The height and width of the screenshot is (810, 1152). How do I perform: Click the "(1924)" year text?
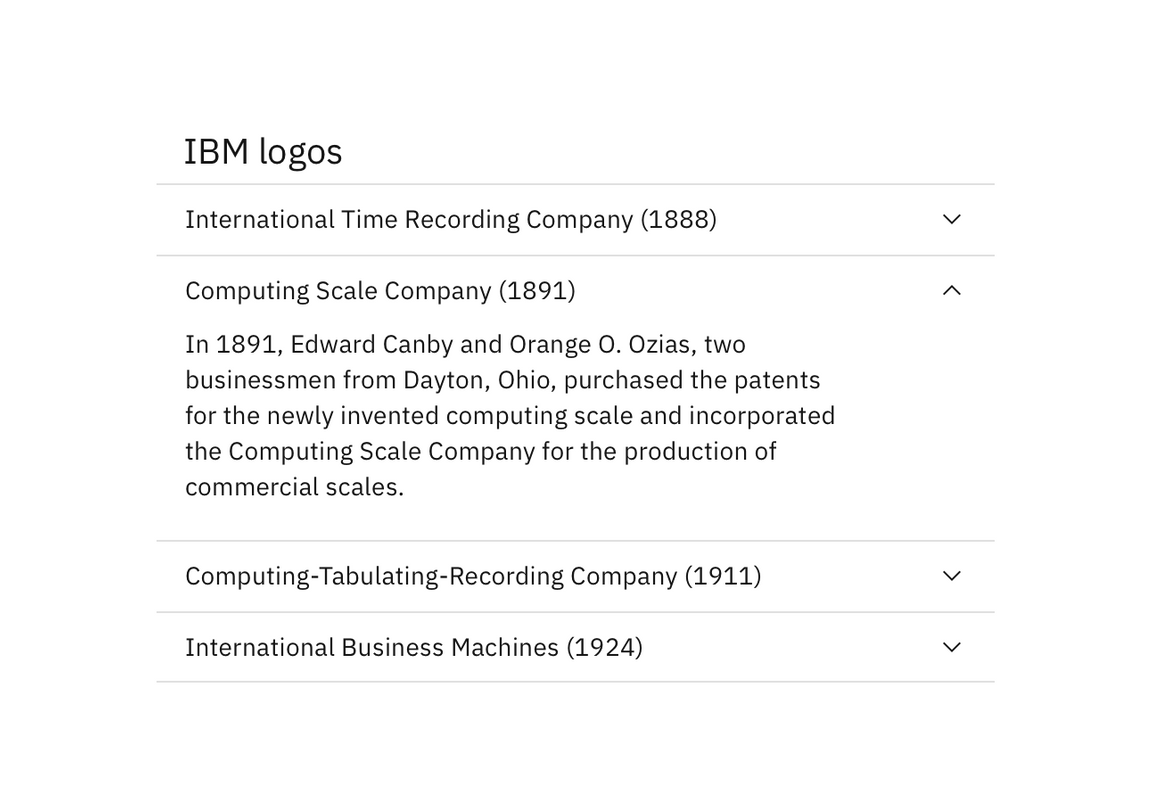604,647
